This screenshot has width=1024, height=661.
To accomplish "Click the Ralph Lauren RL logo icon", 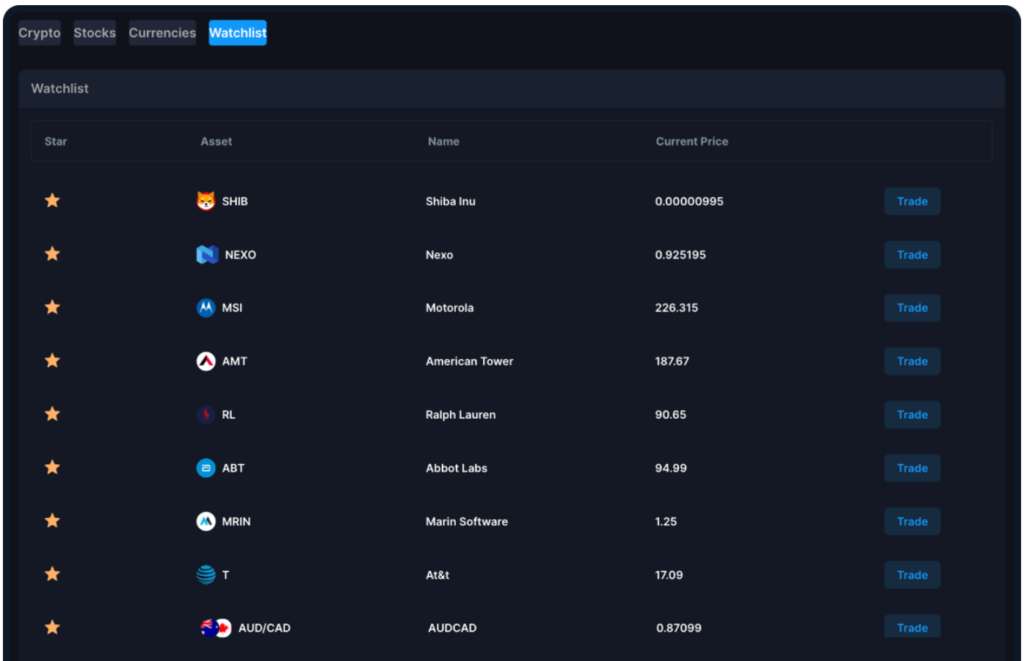I will pyautogui.click(x=206, y=415).
